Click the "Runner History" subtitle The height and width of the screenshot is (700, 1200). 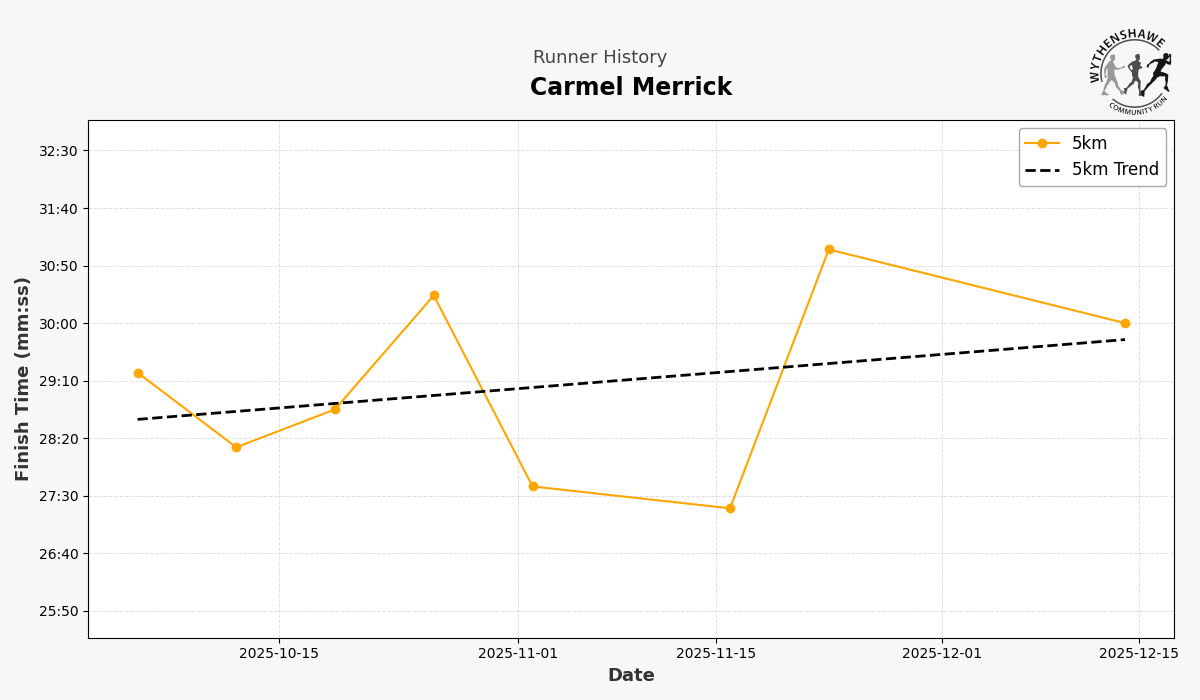(x=600, y=58)
